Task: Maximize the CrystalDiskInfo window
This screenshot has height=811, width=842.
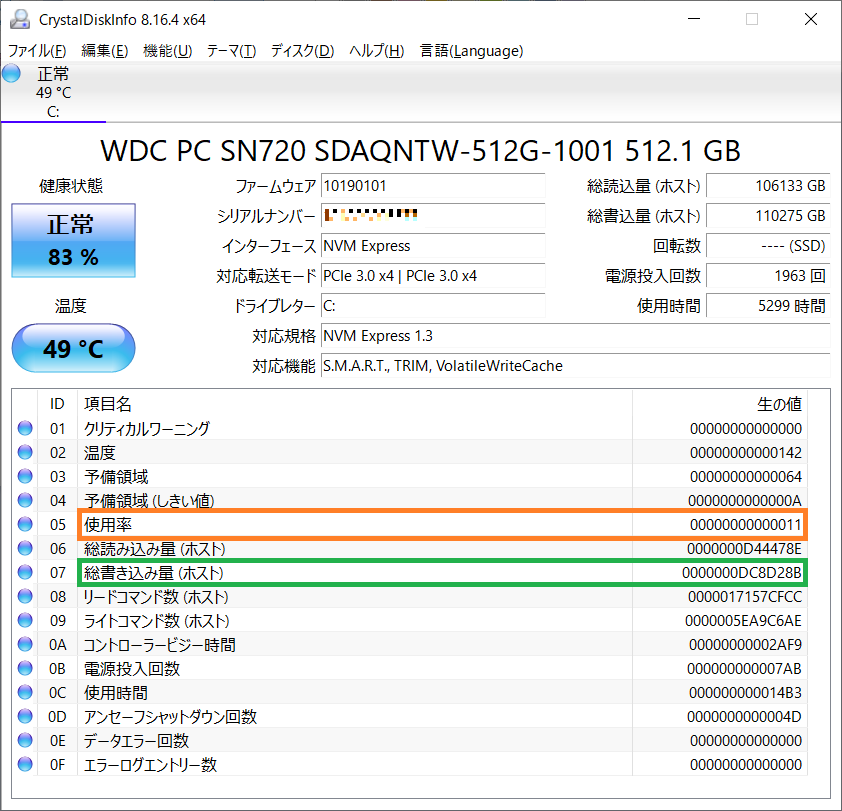Action: pos(752,19)
